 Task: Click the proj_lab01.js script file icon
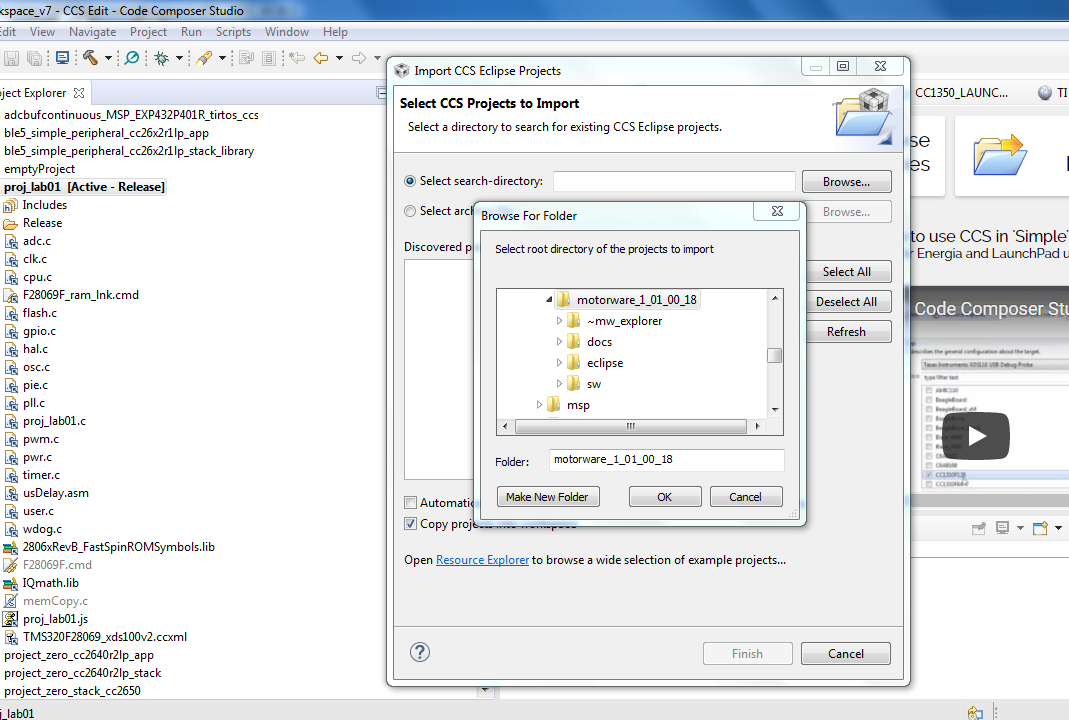pyautogui.click(x=11, y=619)
